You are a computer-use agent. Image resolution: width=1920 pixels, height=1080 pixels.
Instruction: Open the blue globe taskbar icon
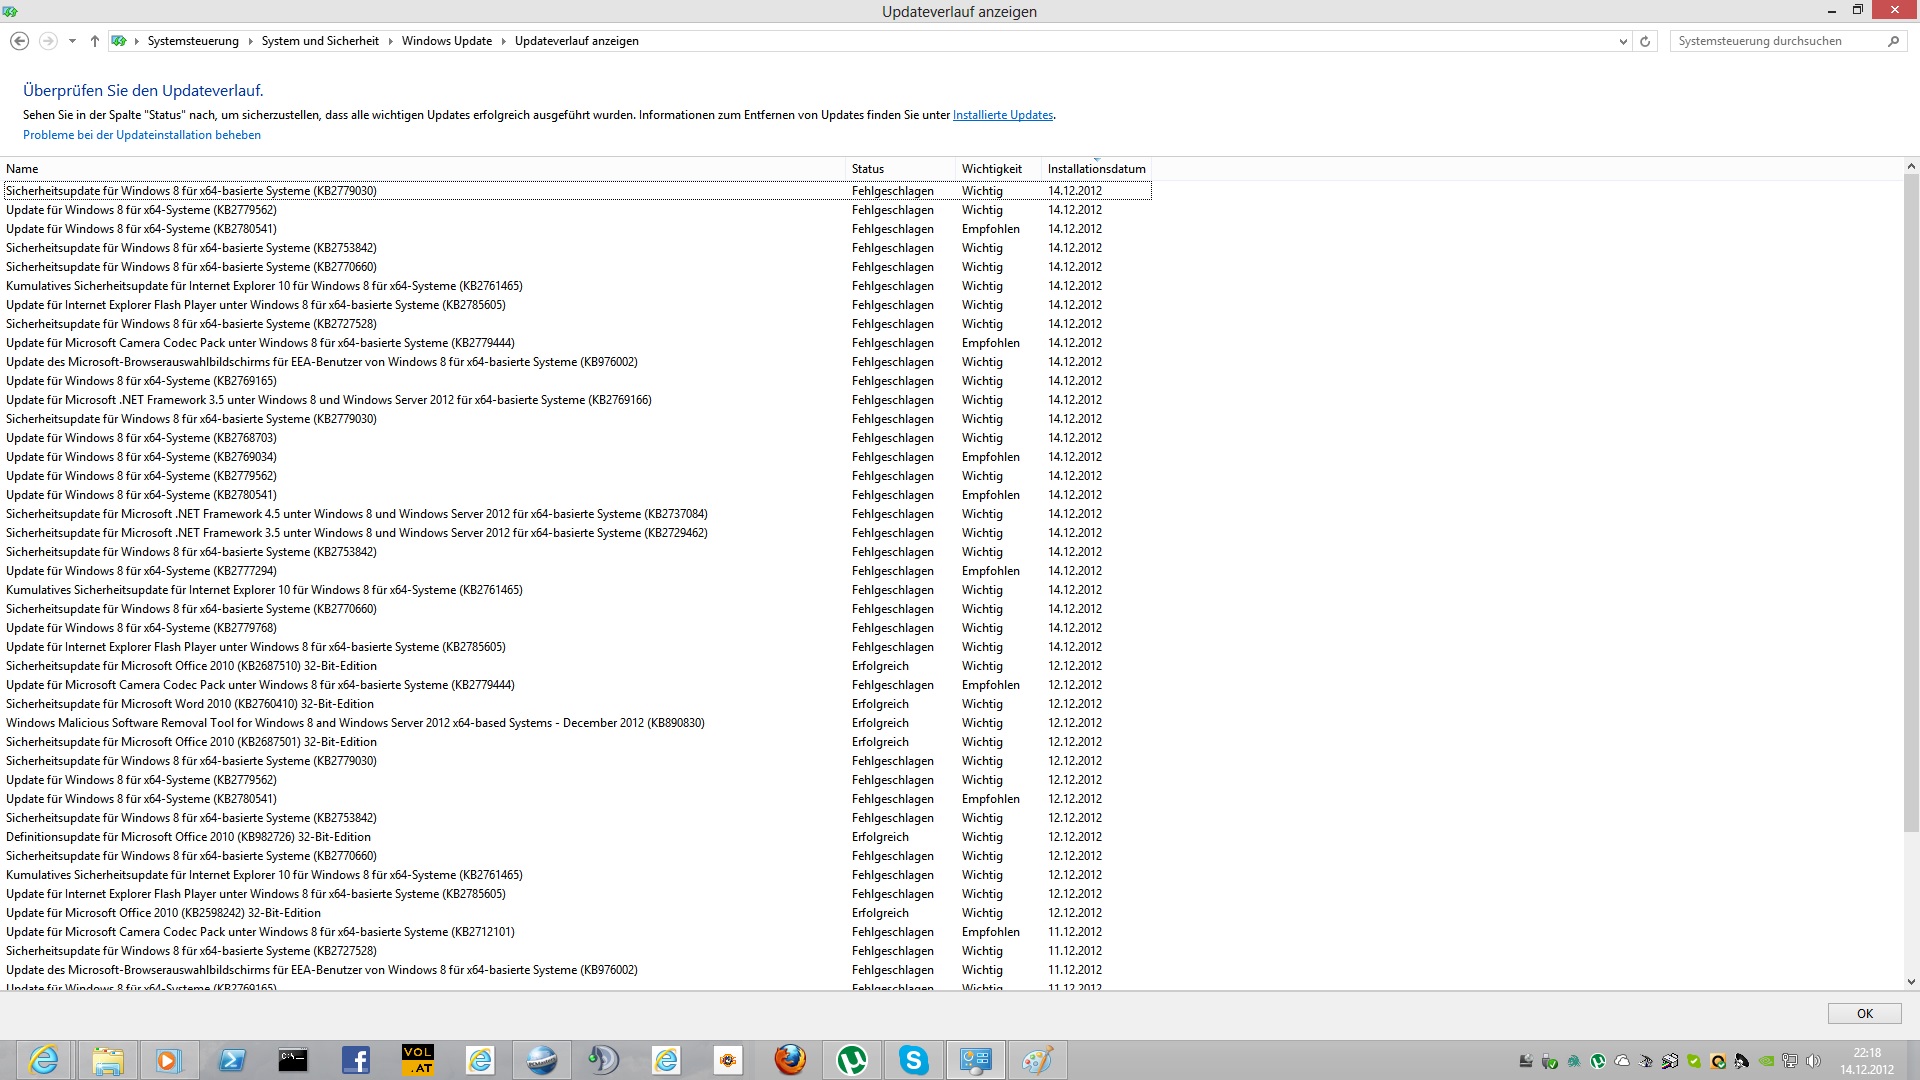click(542, 1060)
